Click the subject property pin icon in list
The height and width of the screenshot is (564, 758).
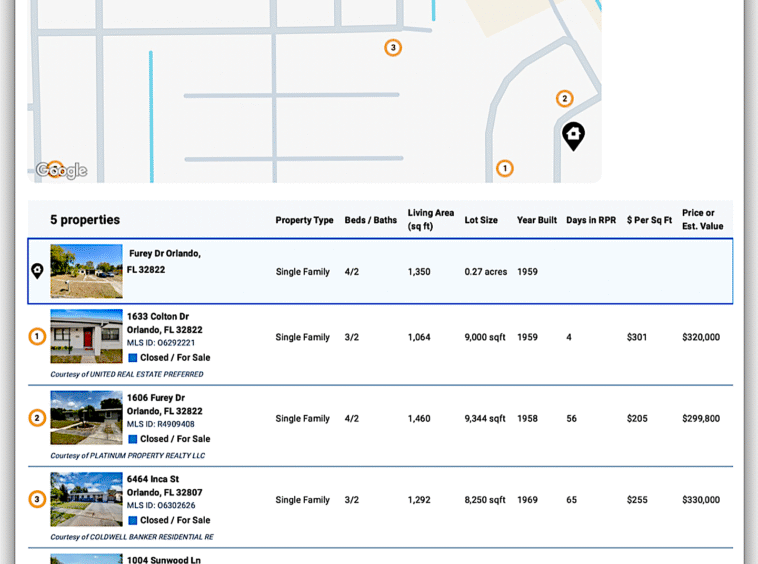click(x=37, y=271)
